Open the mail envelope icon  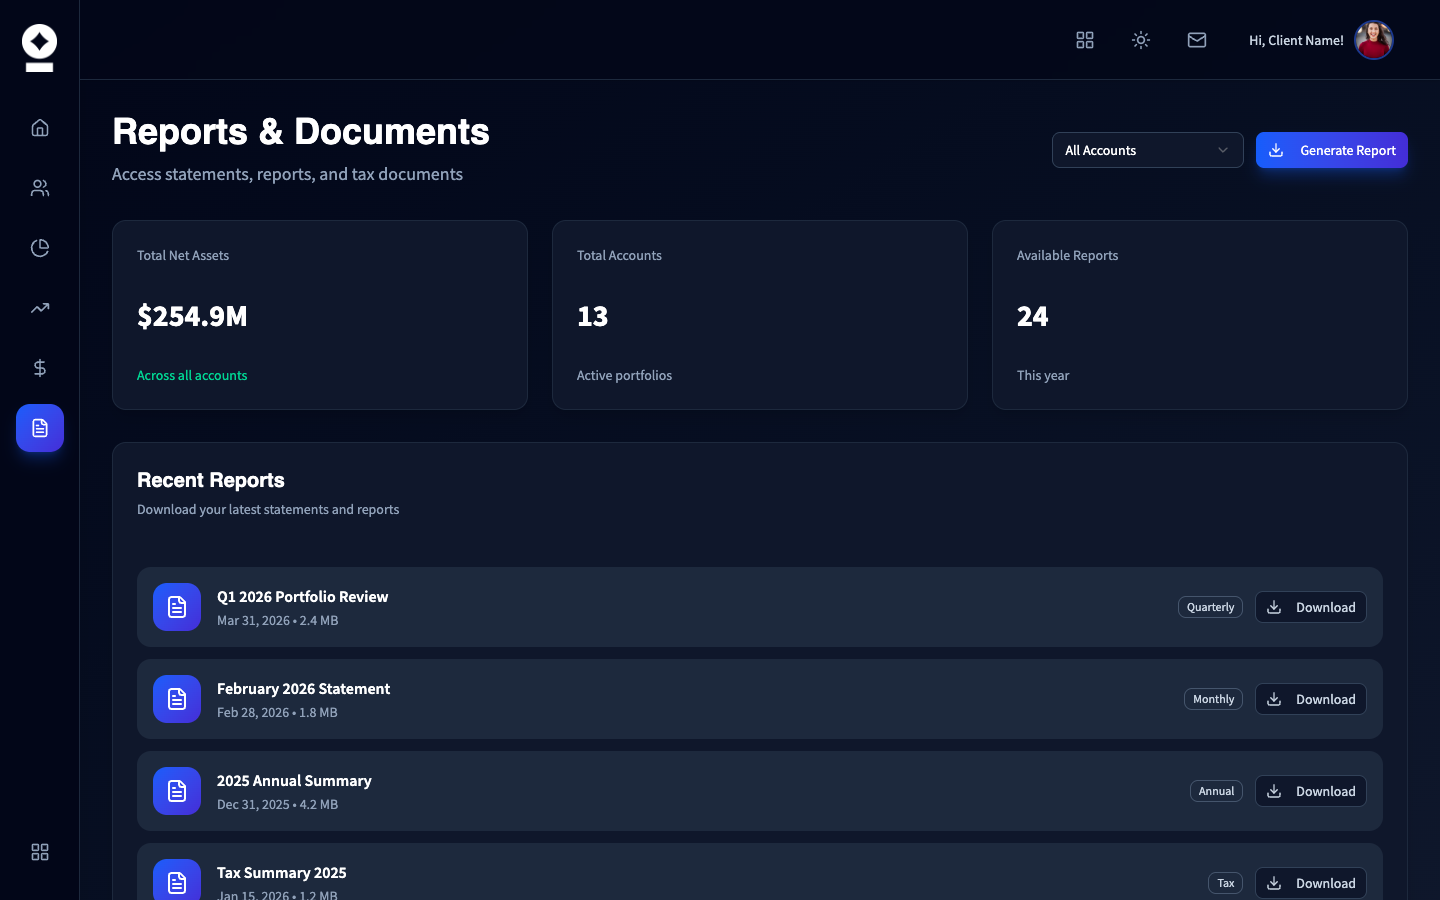pos(1197,40)
